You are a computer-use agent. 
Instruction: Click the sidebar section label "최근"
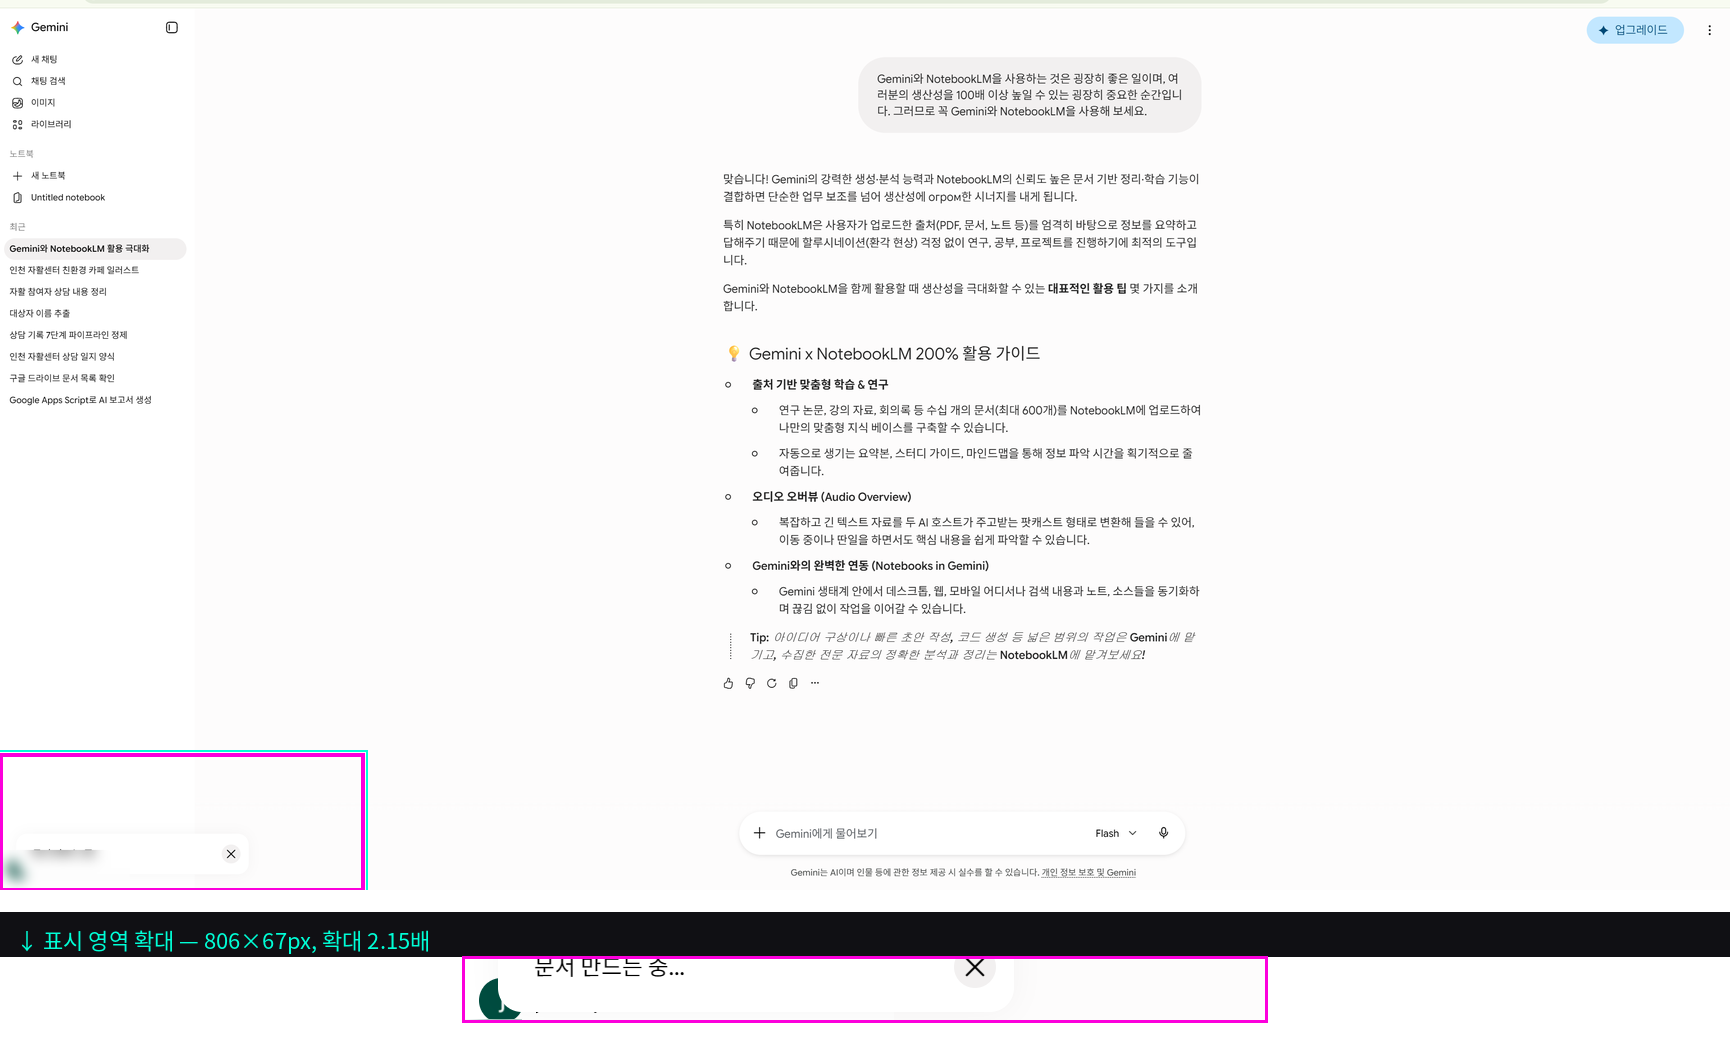(x=17, y=227)
